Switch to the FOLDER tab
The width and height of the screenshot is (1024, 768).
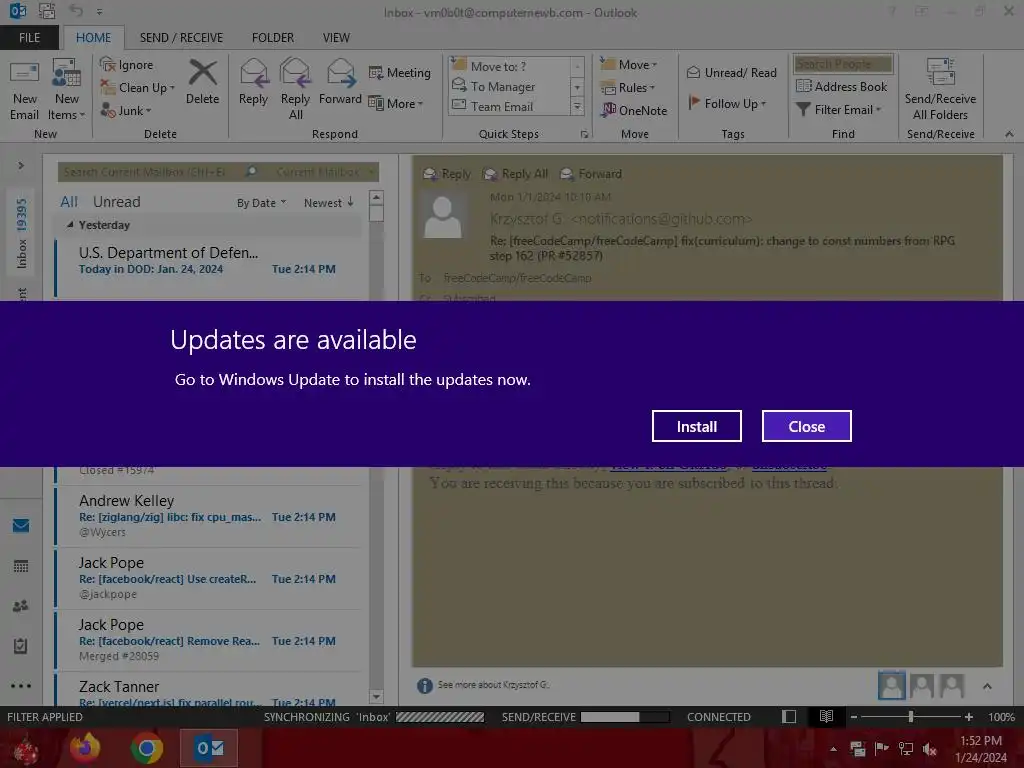(x=272, y=38)
